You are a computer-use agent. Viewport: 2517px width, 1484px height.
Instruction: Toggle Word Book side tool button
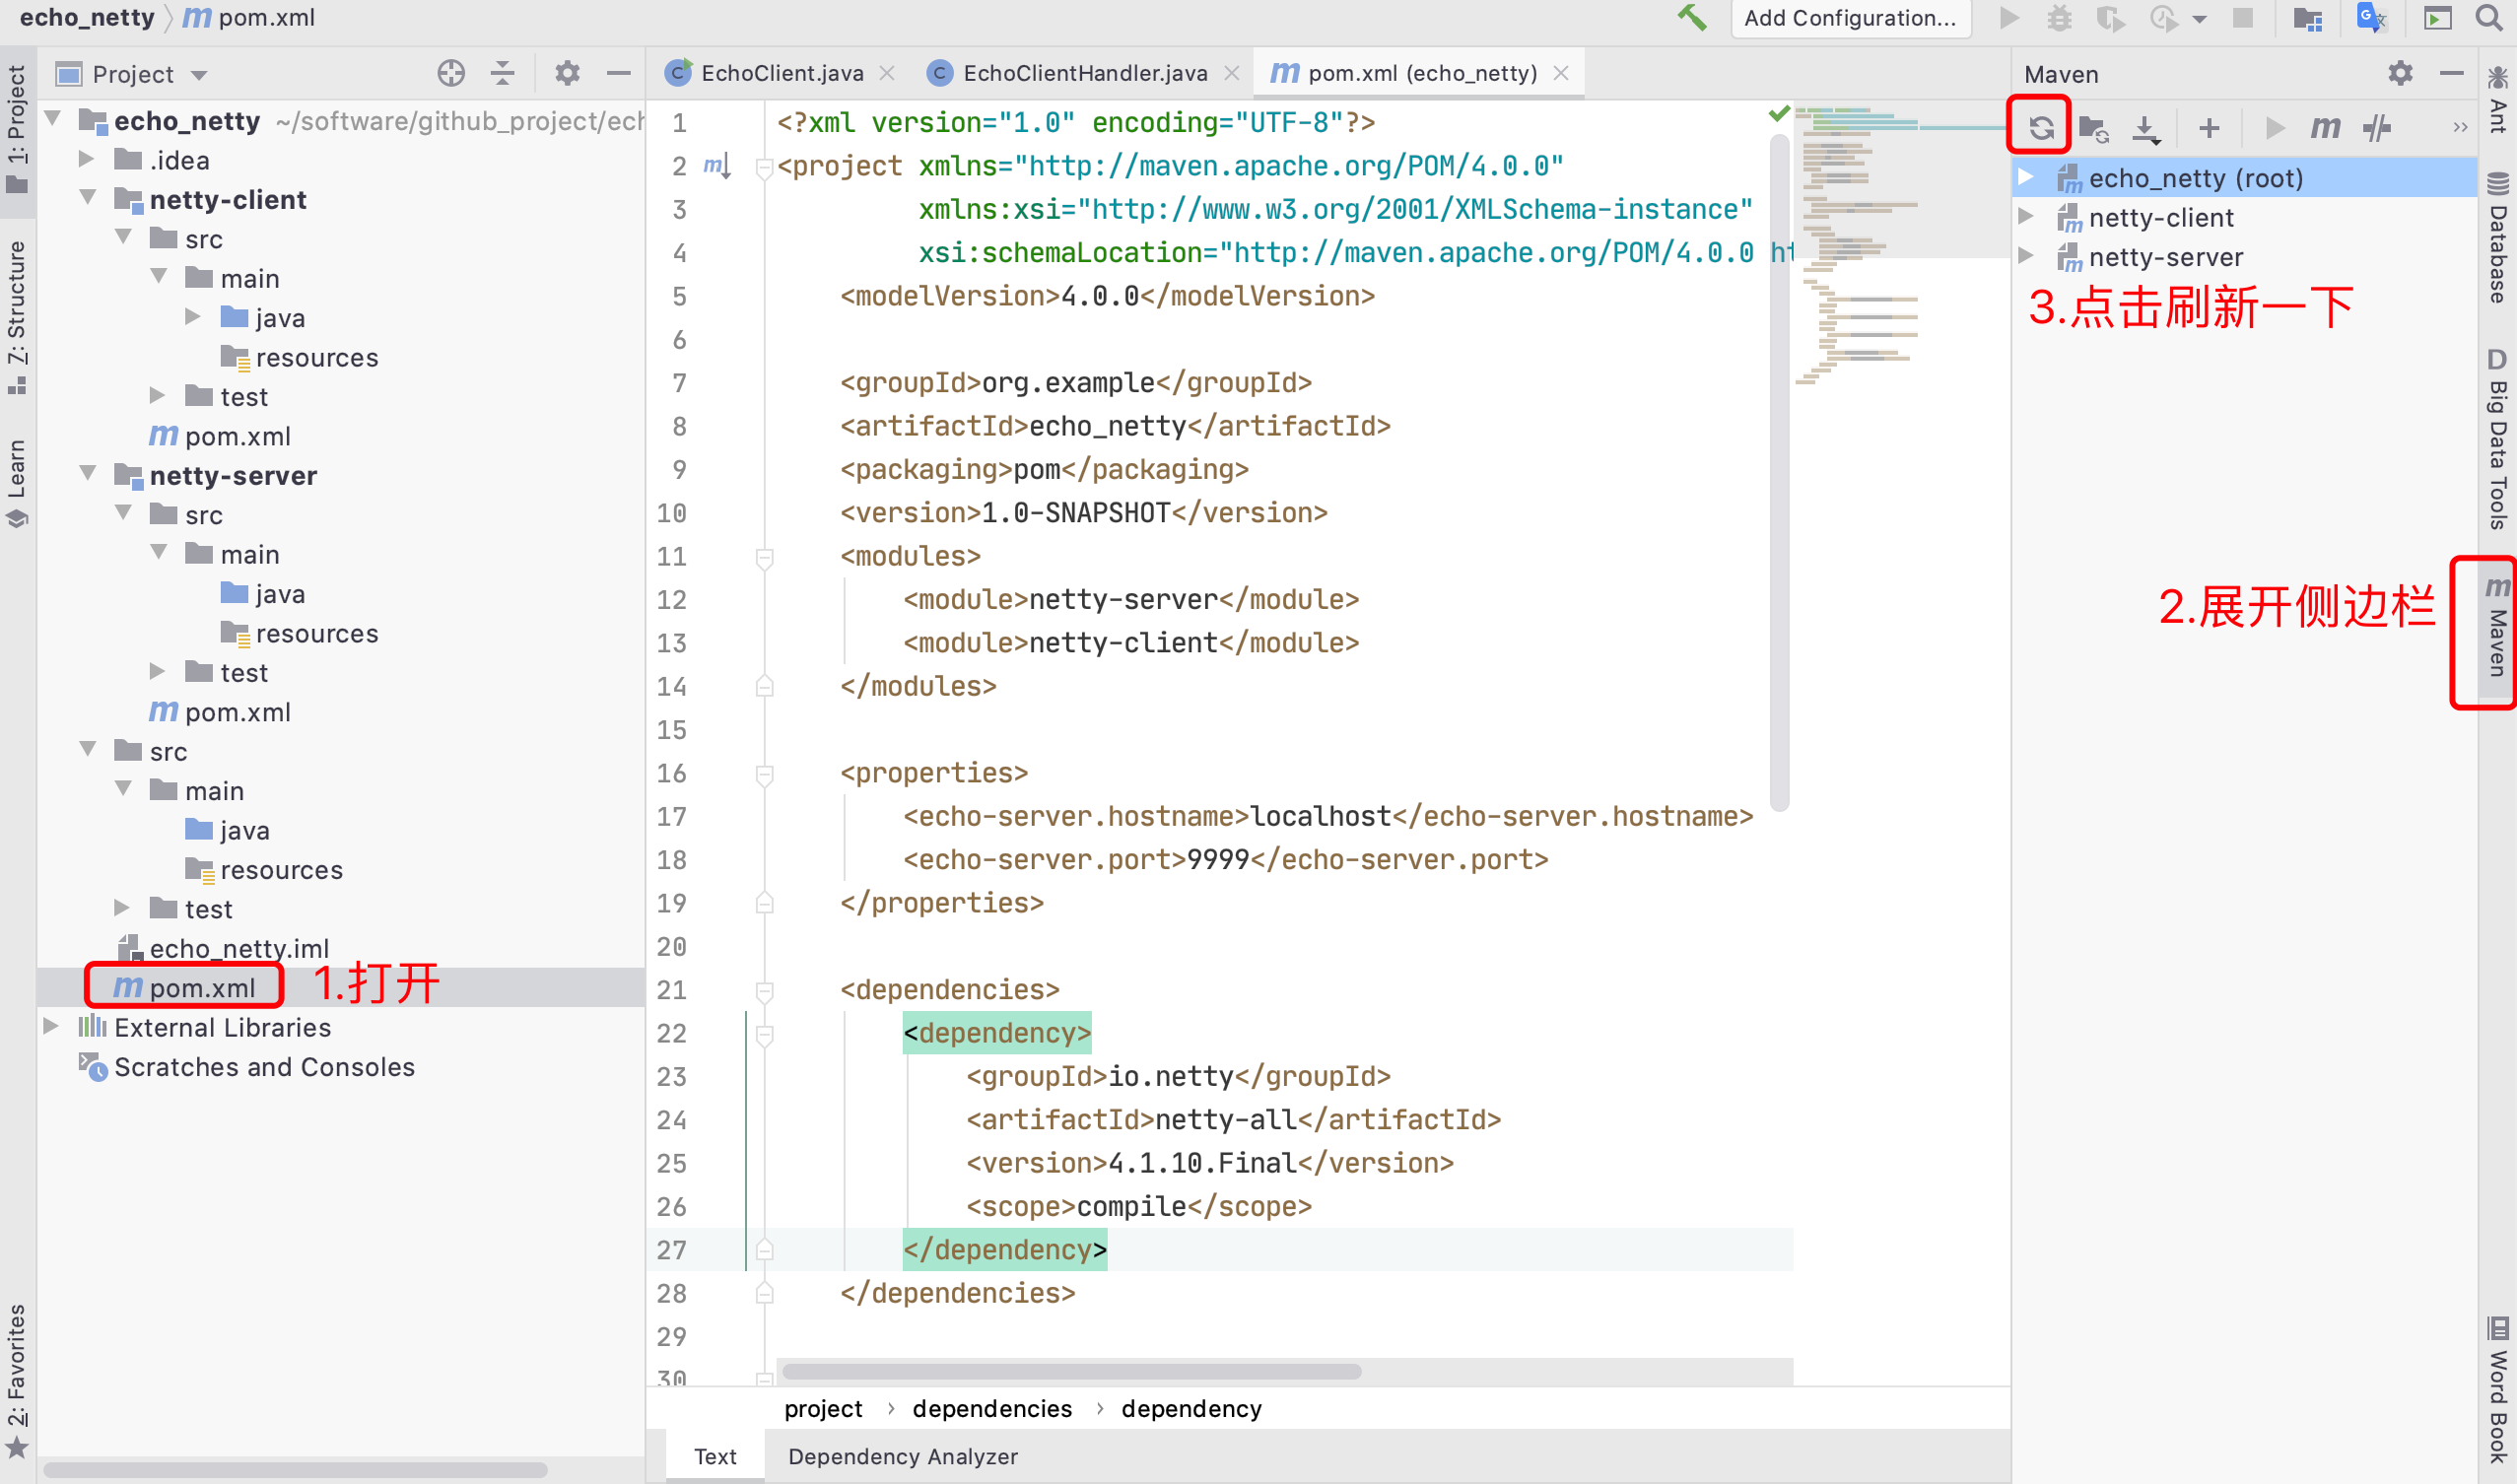tap(2497, 1390)
